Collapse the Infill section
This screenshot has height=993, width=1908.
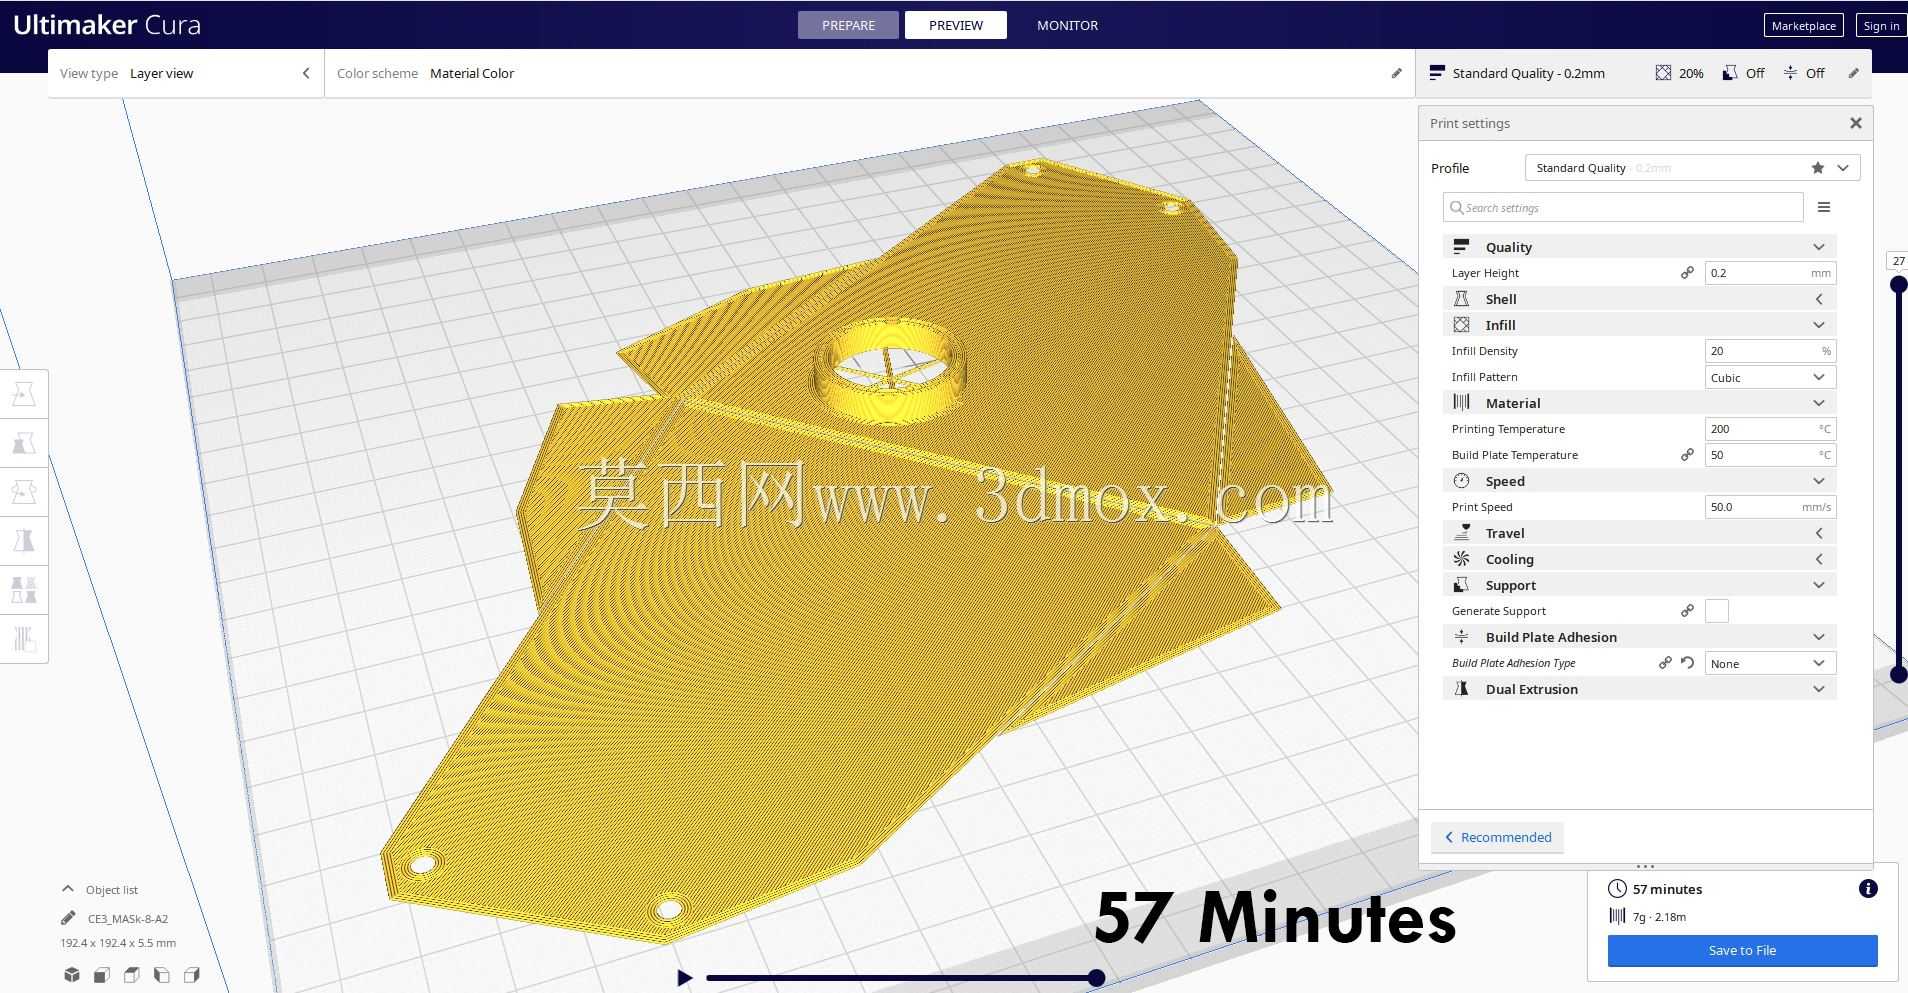(1639, 325)
